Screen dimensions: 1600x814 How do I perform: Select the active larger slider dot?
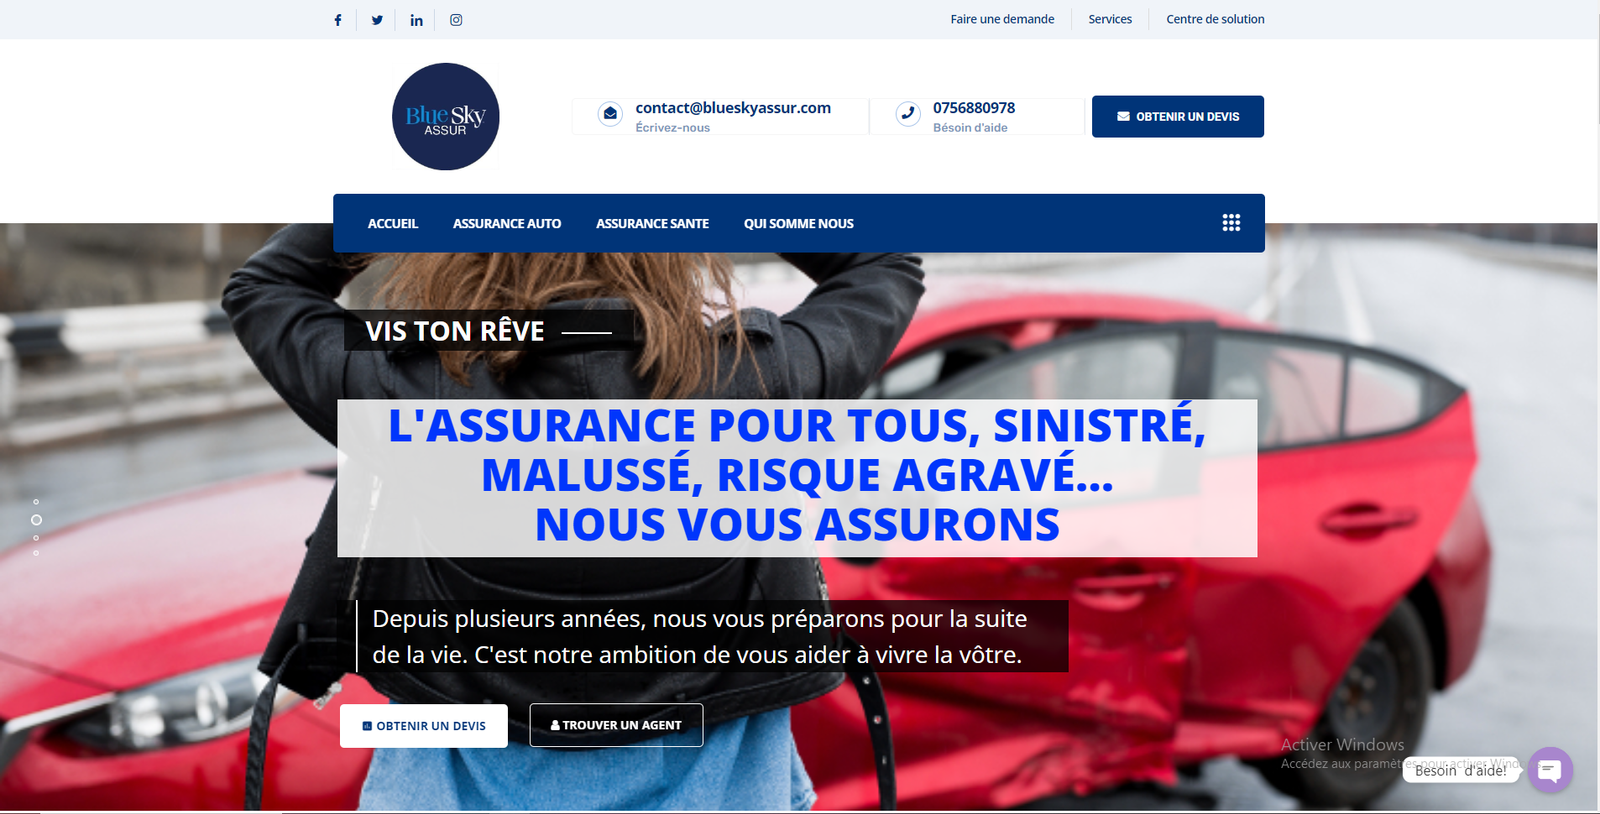click(x=36, y=520)
